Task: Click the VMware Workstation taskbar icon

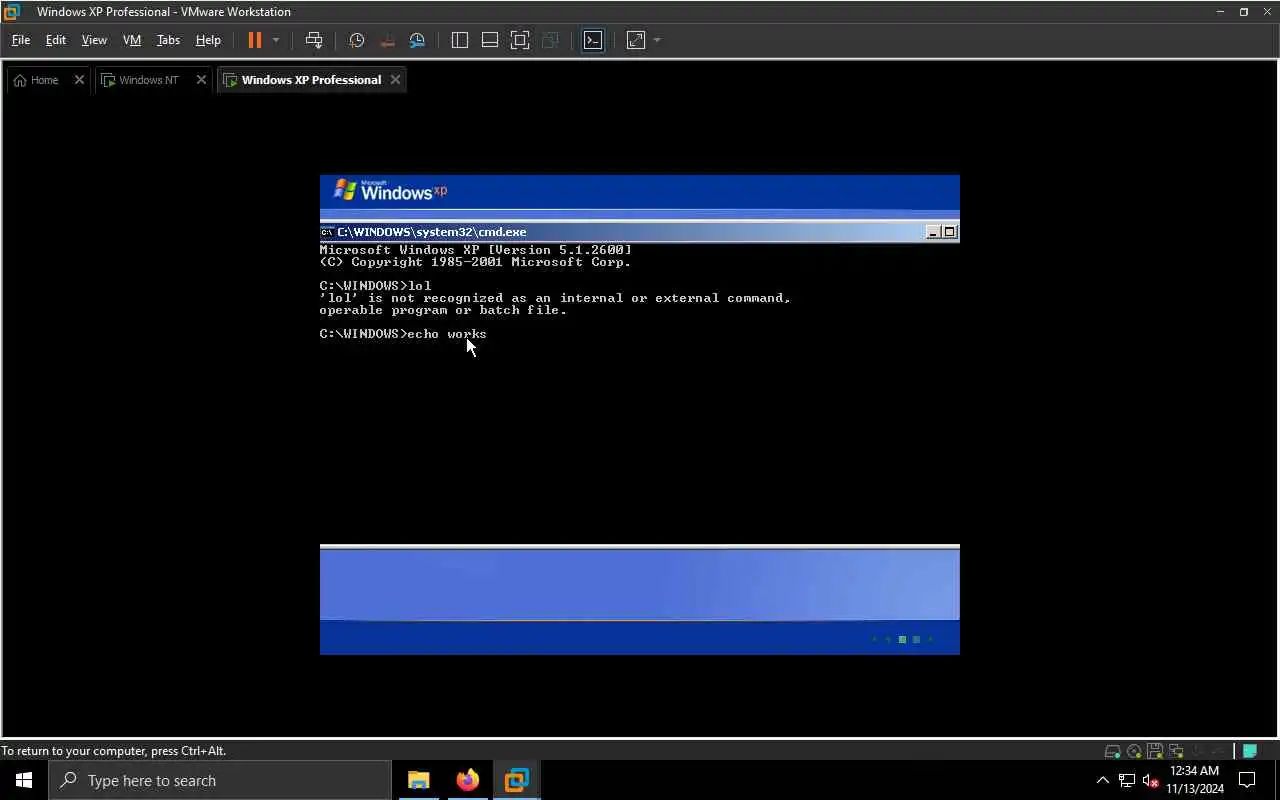Action: click(x=516, y=780)
